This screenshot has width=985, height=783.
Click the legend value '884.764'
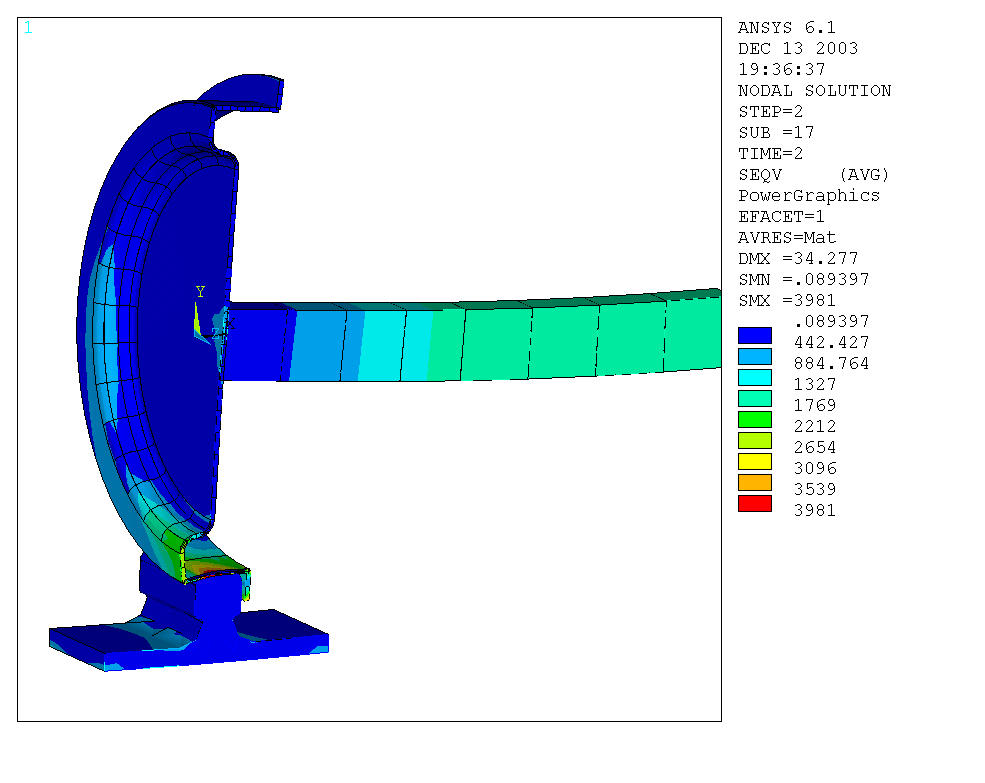point(832,364)
